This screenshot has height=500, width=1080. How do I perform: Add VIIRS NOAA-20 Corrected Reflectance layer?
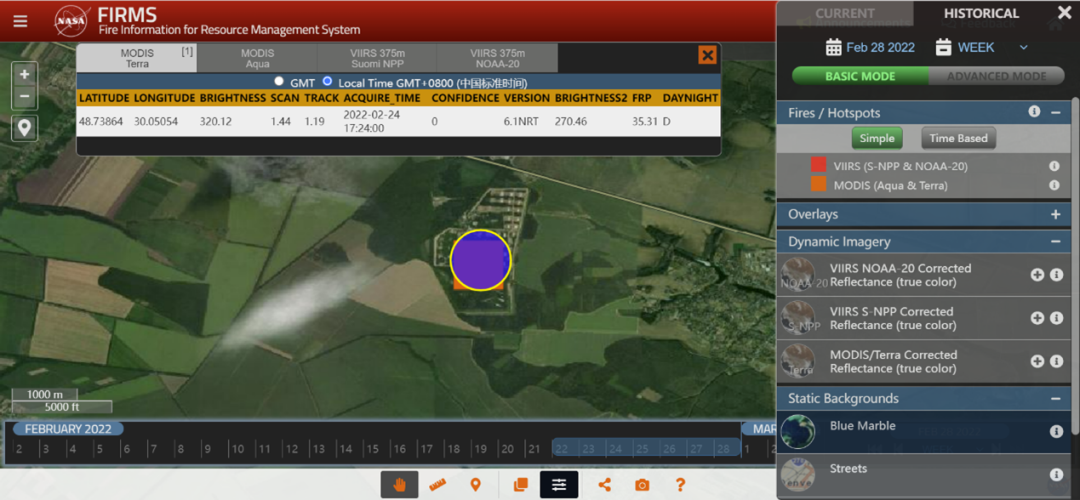(1037, 275)
